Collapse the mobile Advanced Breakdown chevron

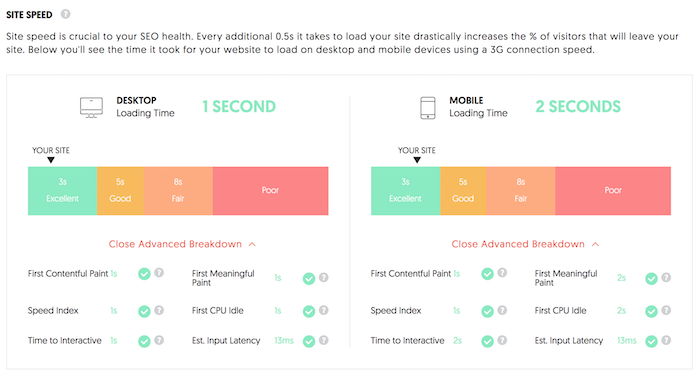click(x=595, y=244)
